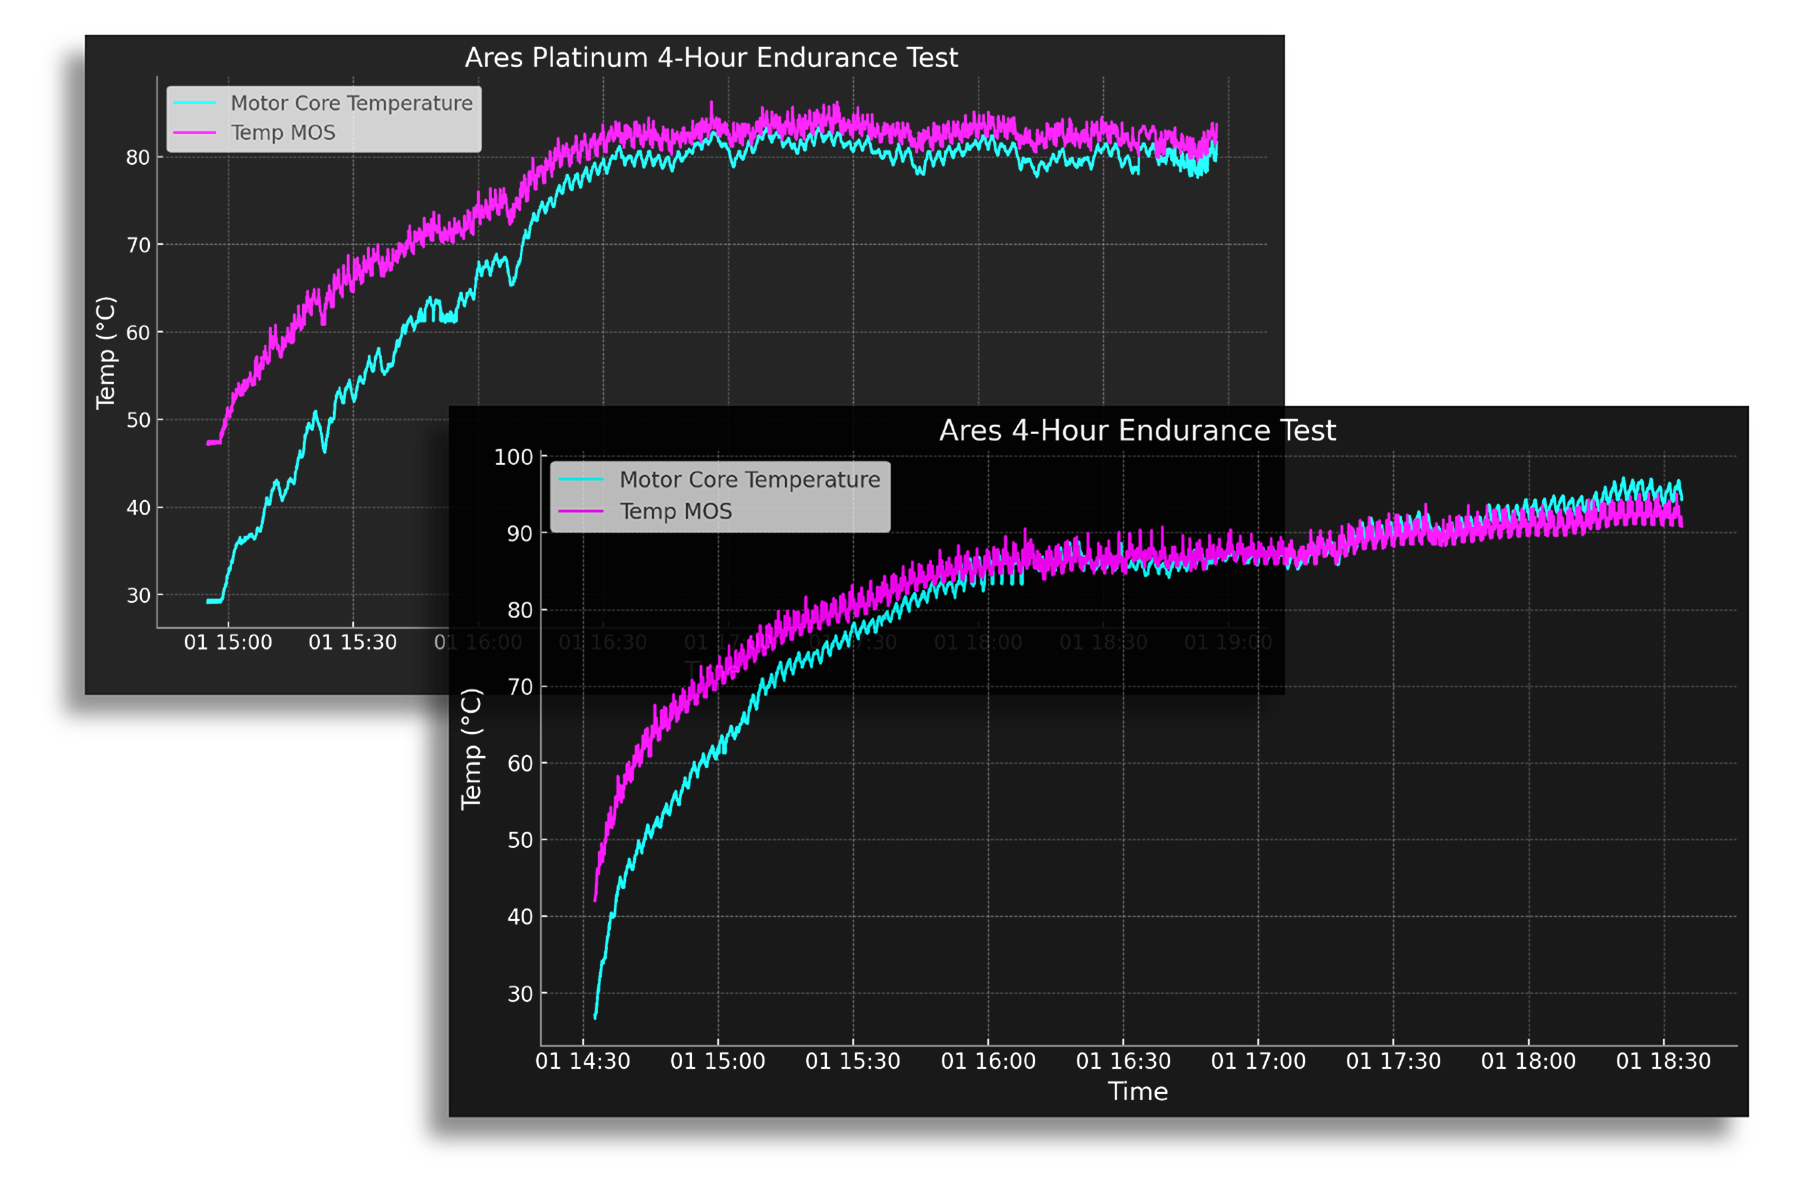Click Motor Core Temperature label in Platinum legend
The height and width of the screenshot is (1183, 1800).
pyautogui.click(x=351, y=103)
